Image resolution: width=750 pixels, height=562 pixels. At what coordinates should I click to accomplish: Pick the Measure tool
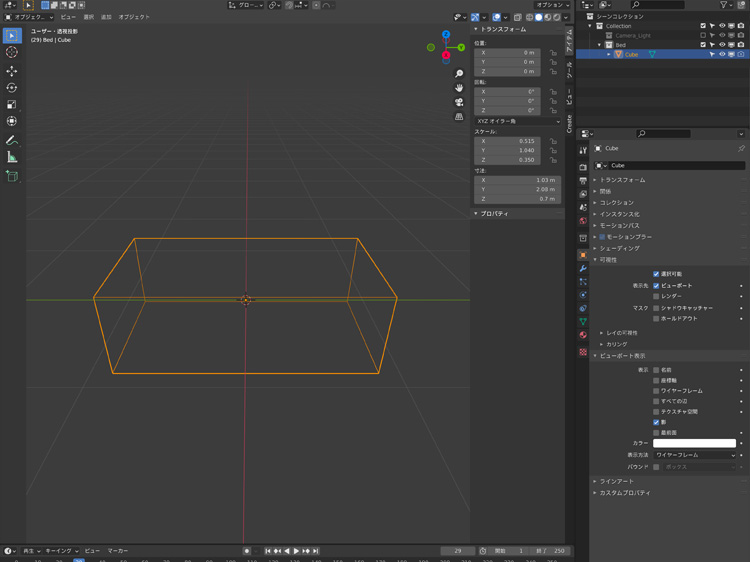(12, 157)
